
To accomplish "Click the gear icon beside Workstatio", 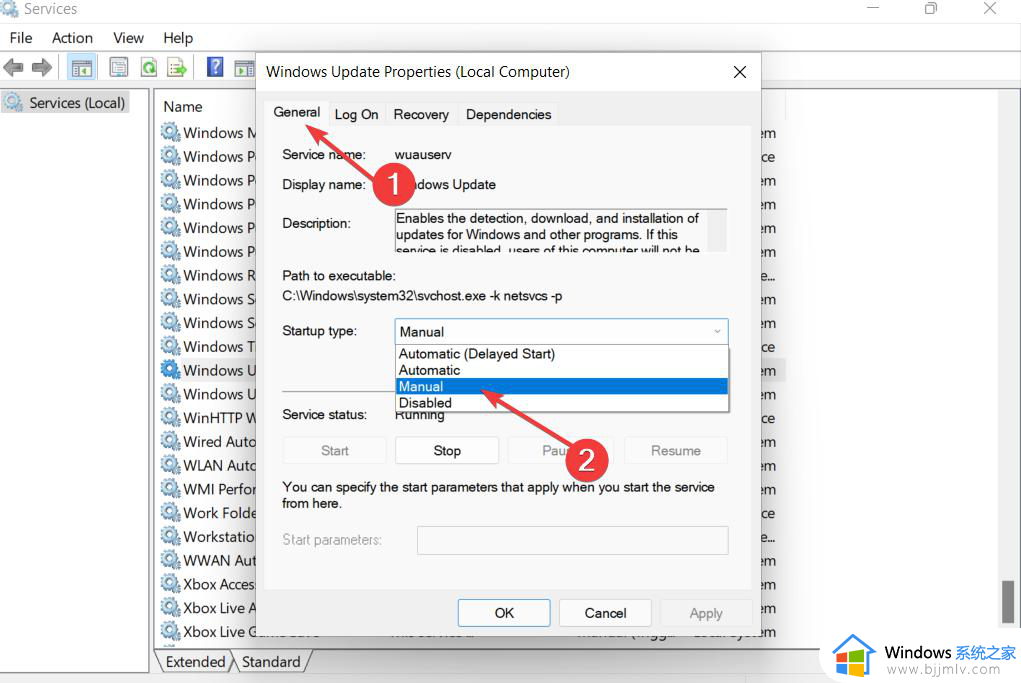I will click(x=171, y=536).
